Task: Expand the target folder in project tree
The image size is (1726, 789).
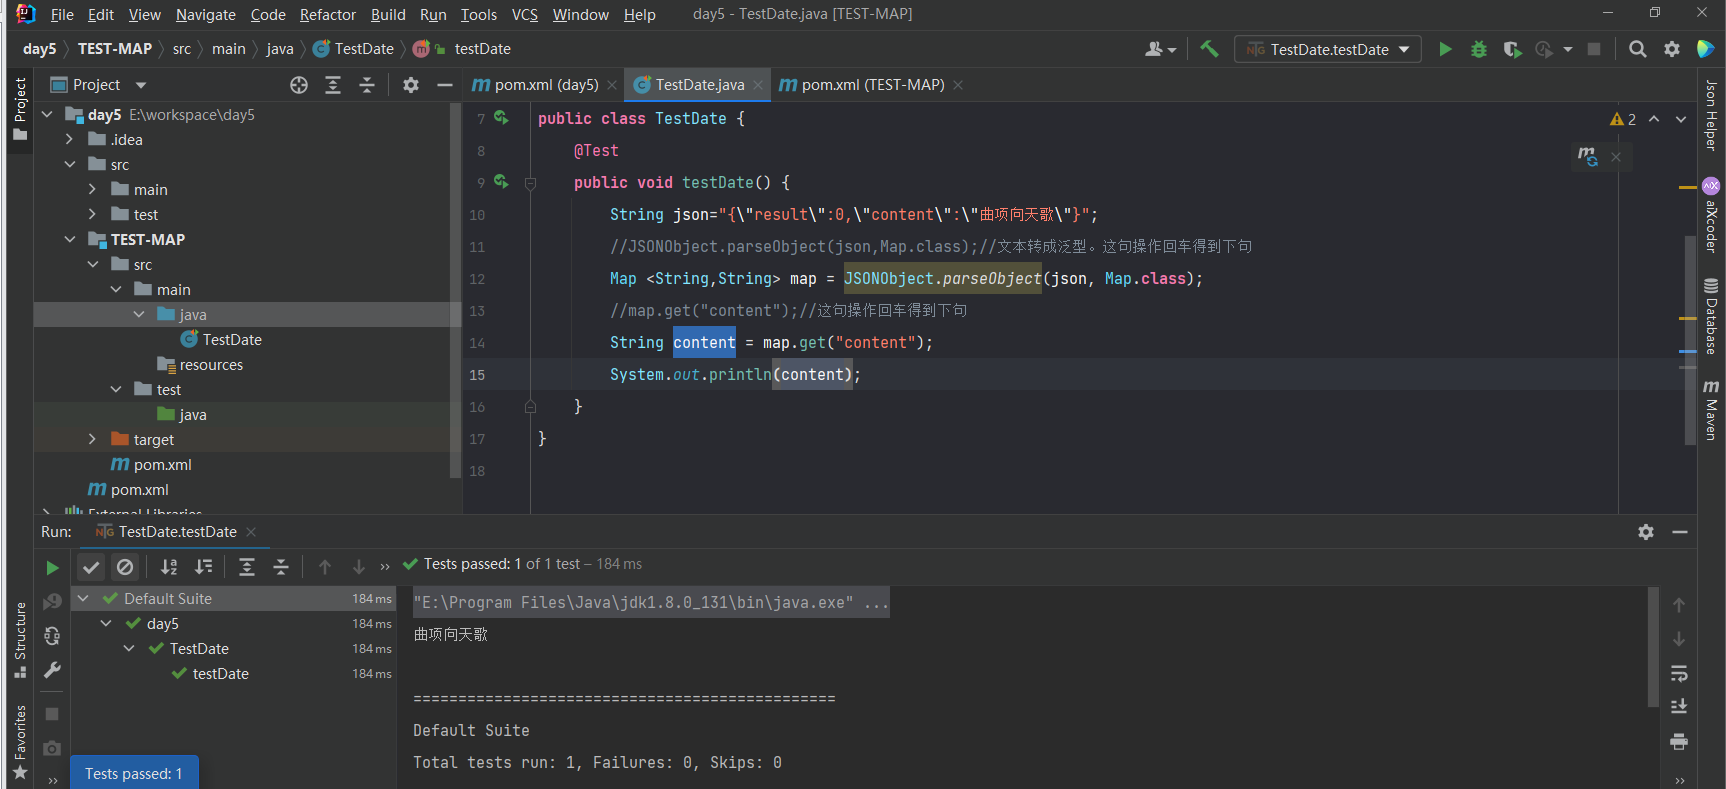Action: 92,439
